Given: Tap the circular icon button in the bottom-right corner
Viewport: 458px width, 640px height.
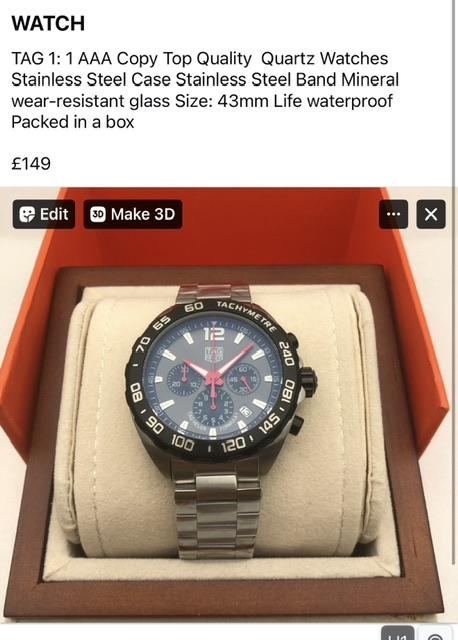Looking at the screenshot, I should tap(435, 633).
